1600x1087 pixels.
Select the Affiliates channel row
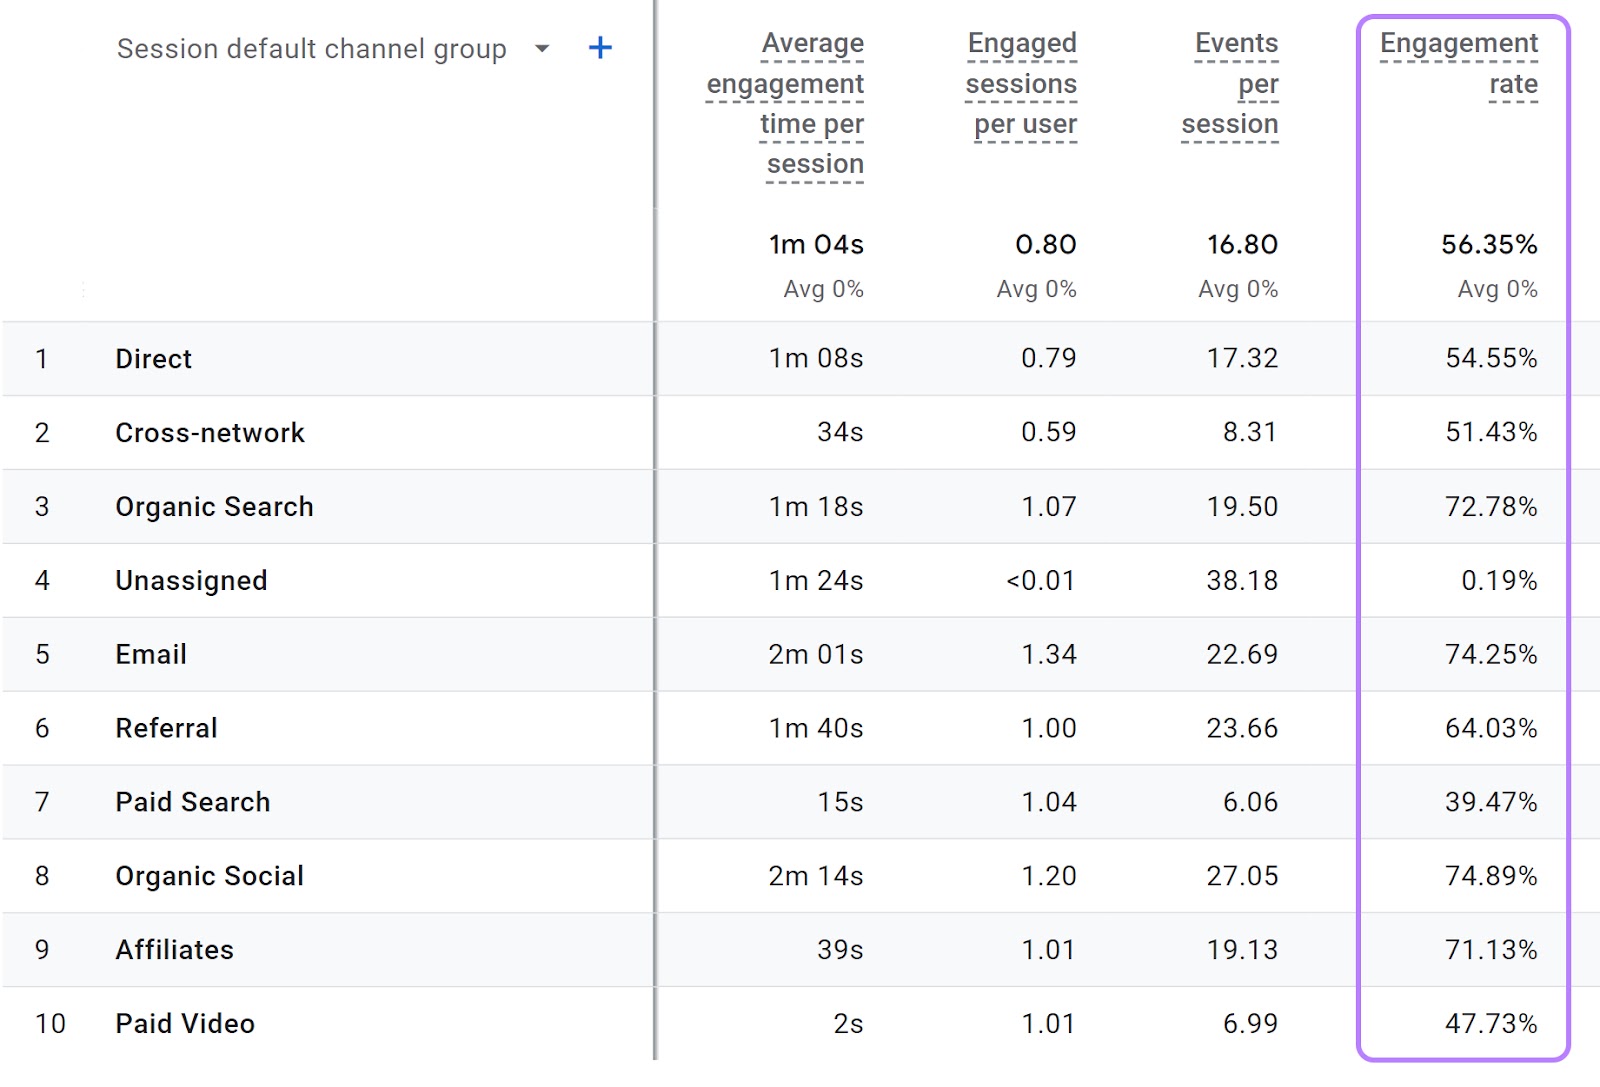coord(175,949)
